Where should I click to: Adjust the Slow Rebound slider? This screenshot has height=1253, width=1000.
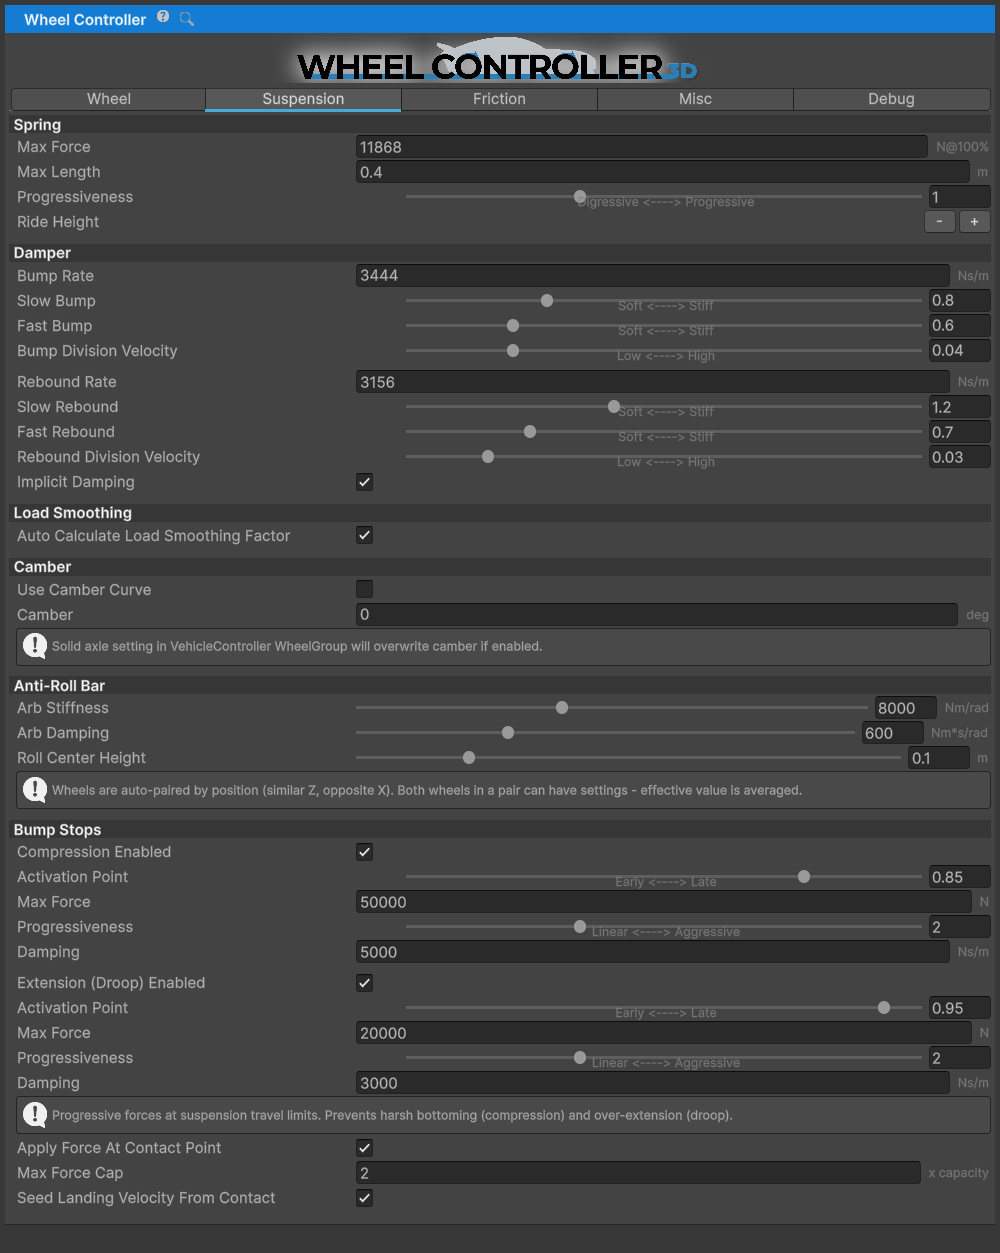(x=664, y=406)
